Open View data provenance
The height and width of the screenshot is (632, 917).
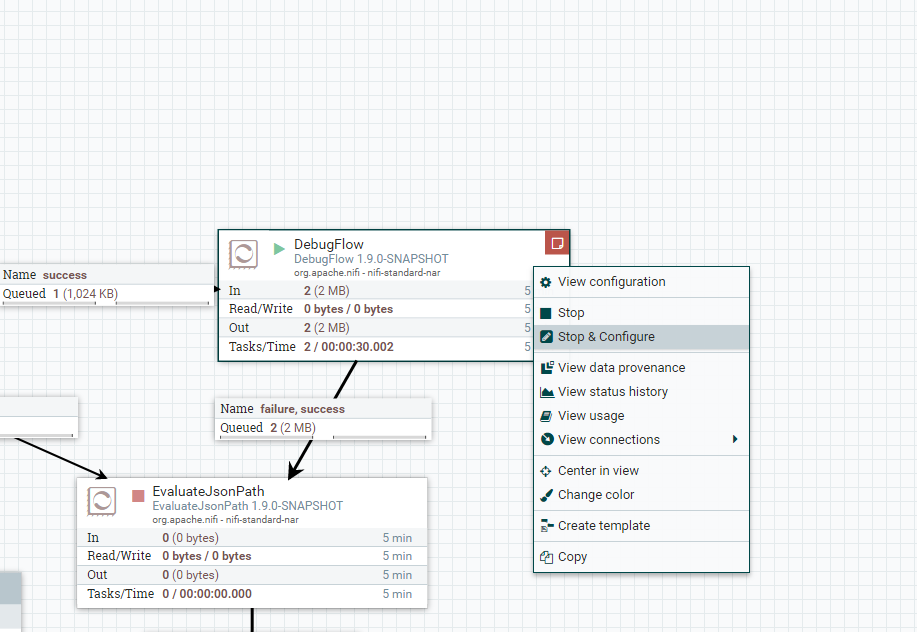tap(642, 368)
